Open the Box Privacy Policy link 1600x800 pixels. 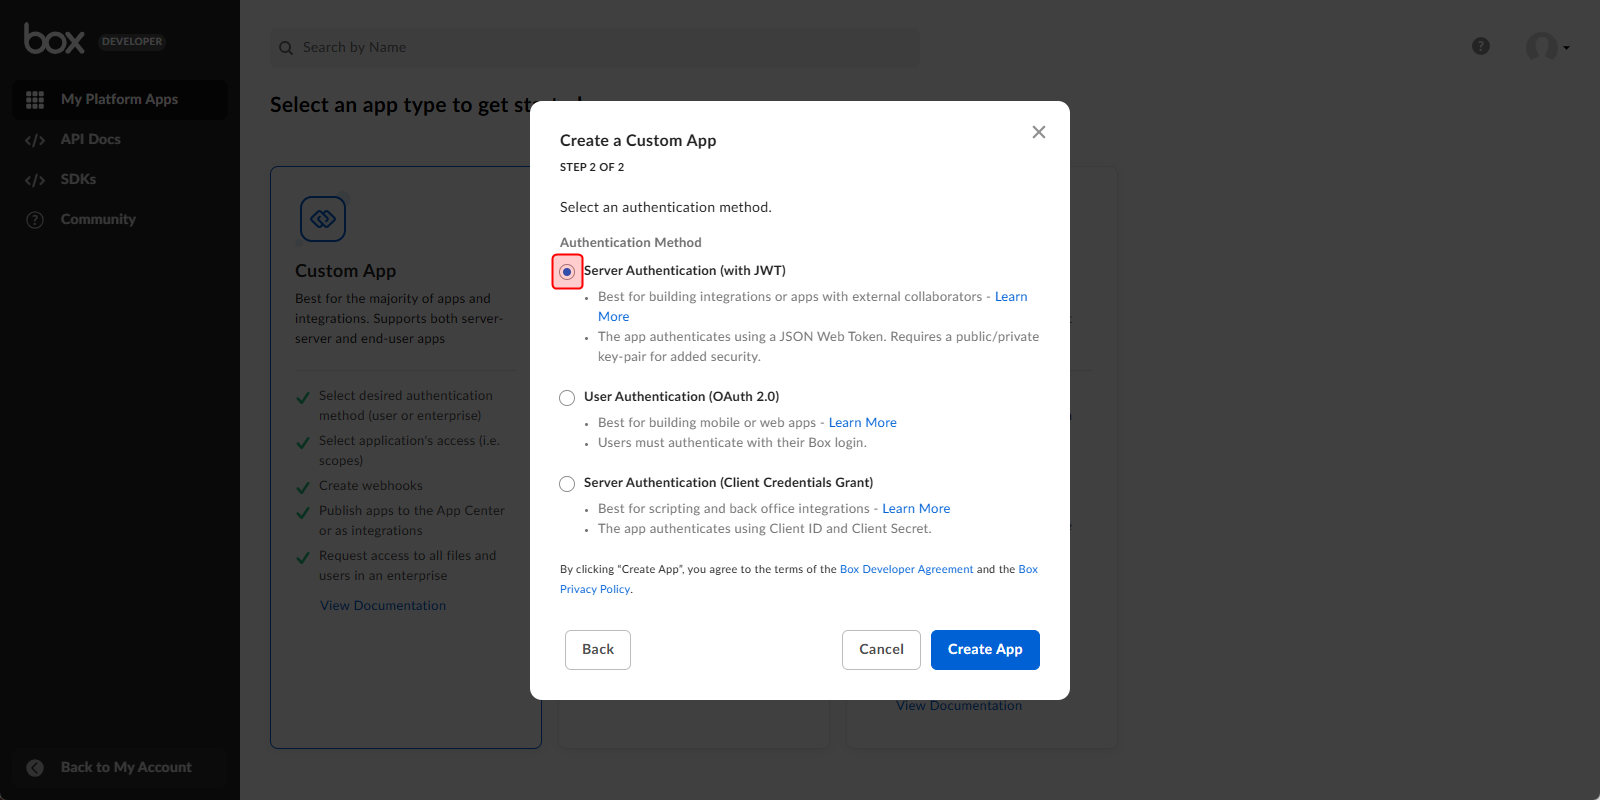click(x=595, y=590)
